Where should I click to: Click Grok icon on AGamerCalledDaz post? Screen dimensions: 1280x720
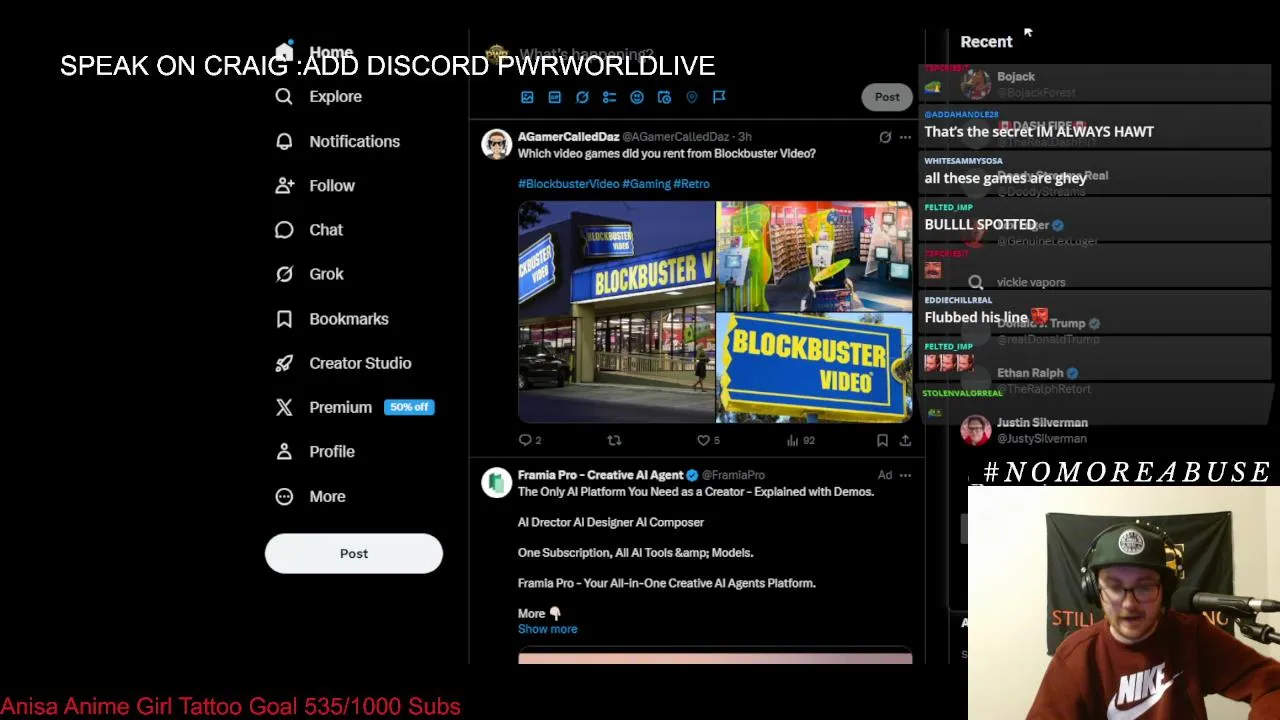point(885,137)
